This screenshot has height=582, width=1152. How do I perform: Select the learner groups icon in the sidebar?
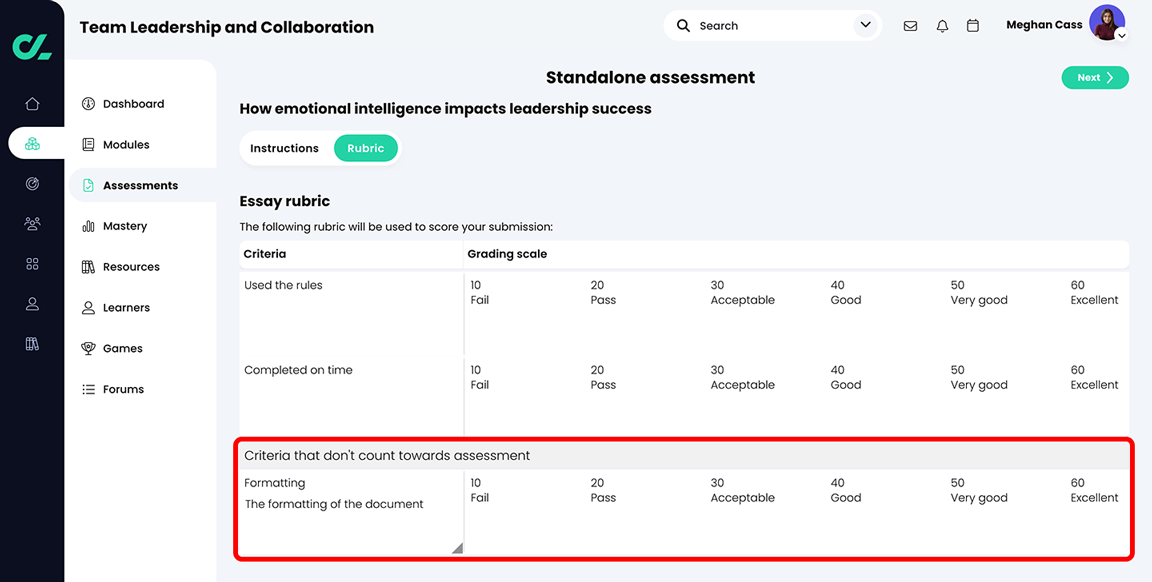(x=32, y=223)
